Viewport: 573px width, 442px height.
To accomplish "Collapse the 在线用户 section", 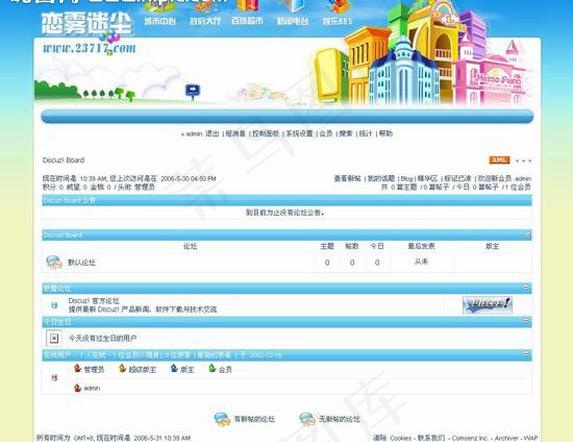I will [526, 353].
